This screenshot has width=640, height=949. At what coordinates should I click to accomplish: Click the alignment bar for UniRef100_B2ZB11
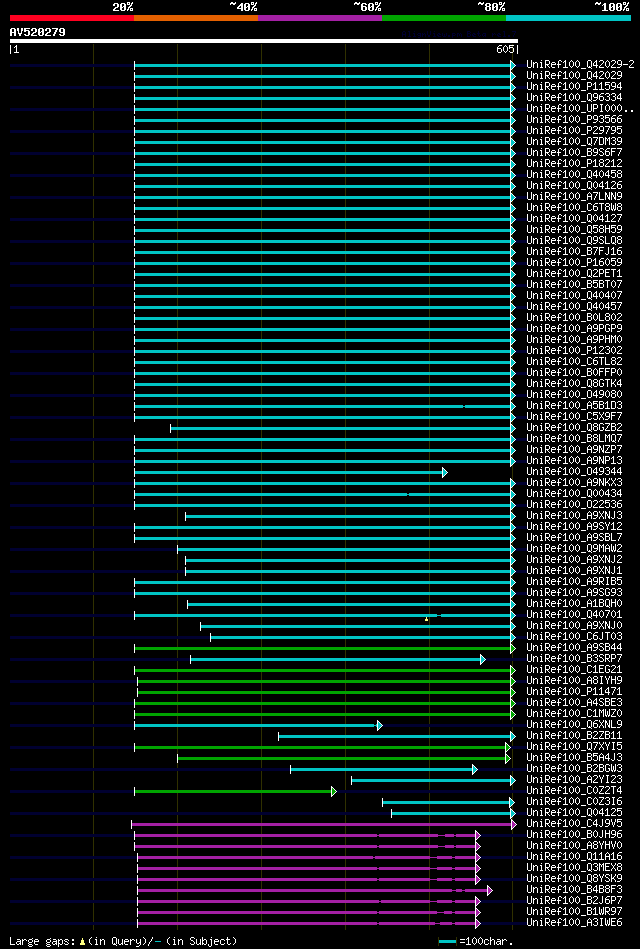point(397,736)
